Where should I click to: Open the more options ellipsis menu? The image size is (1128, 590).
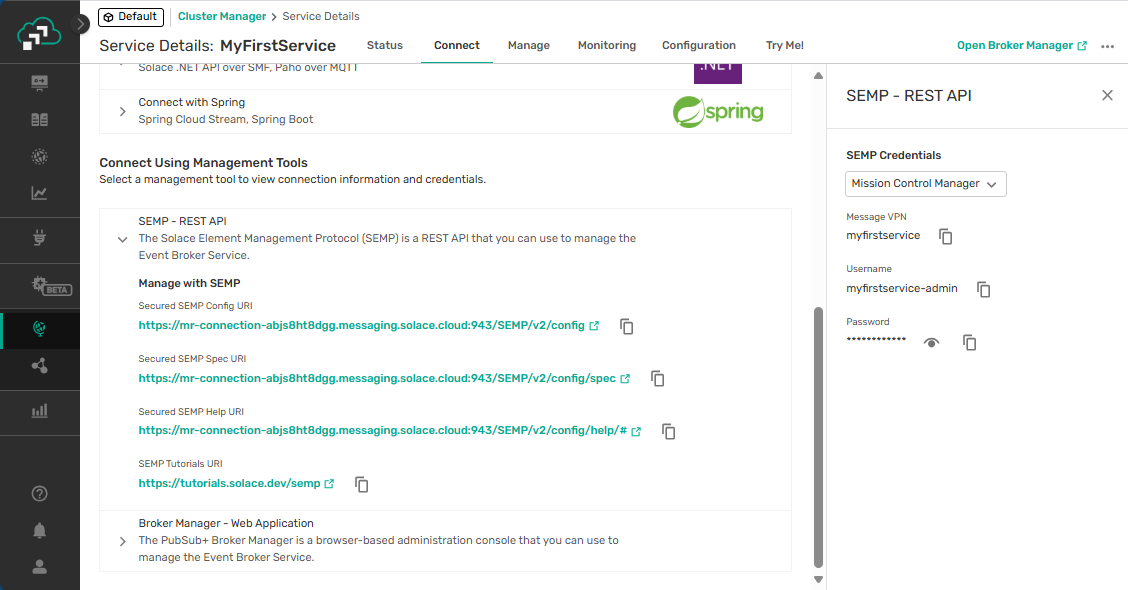tap(1107, 46)
